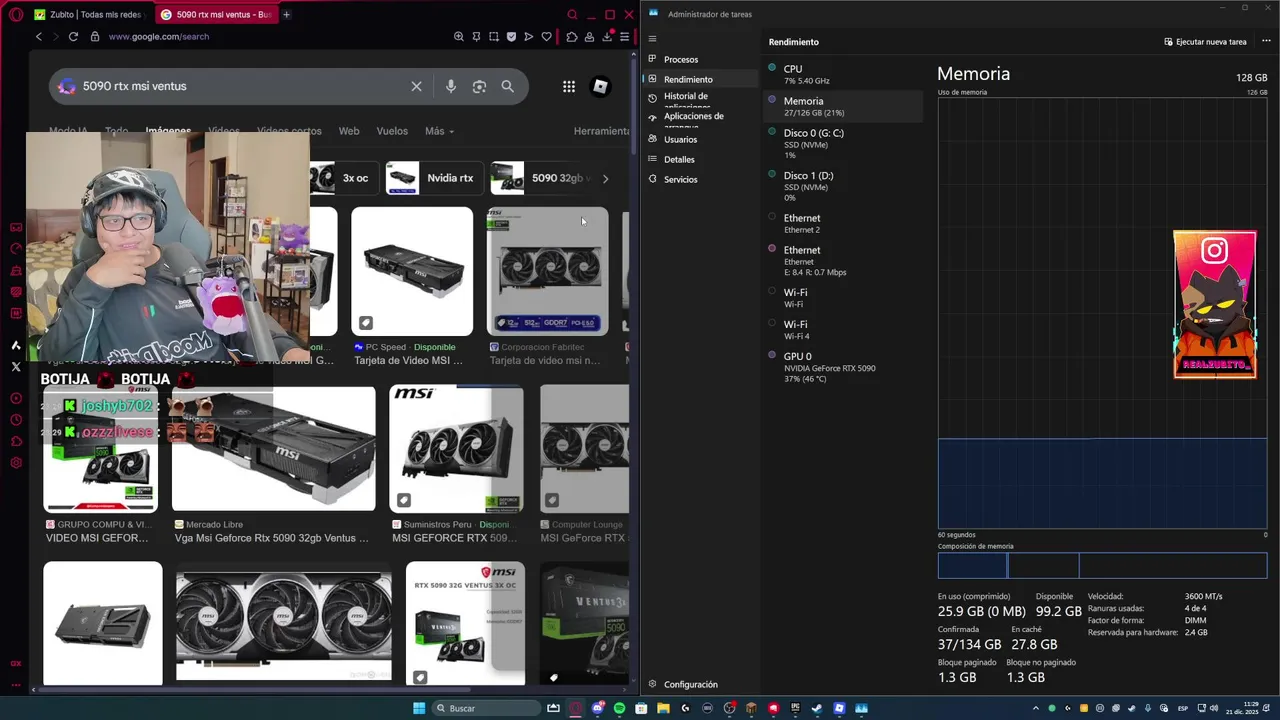Open Steam from the taskbar
Viewport: 1280px width, 720px height.
click(817, 708)
